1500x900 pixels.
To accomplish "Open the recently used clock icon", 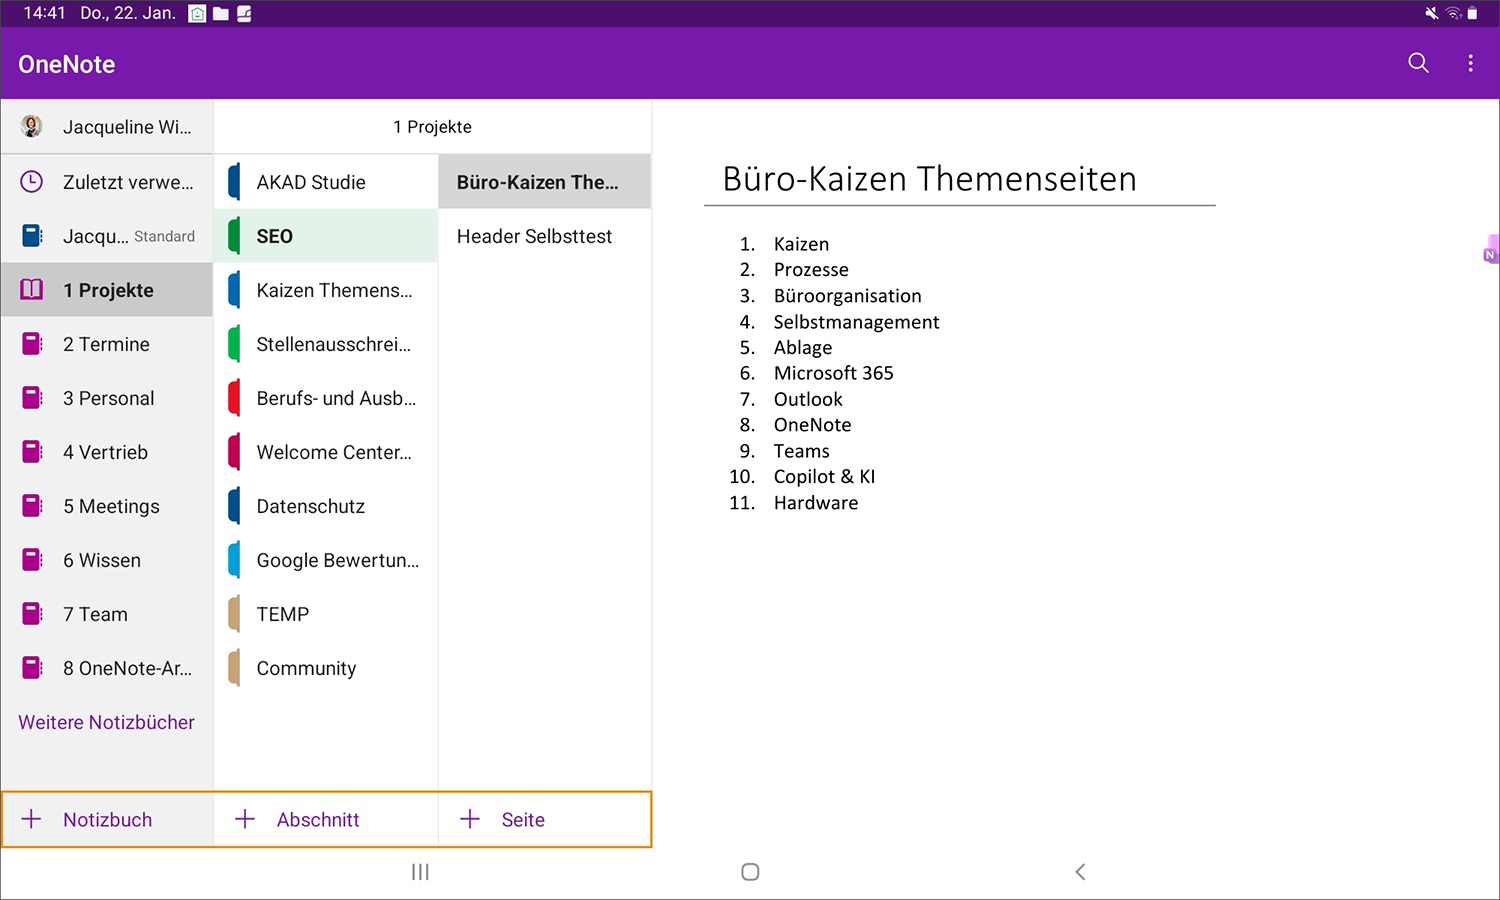I will coord(32,181).
